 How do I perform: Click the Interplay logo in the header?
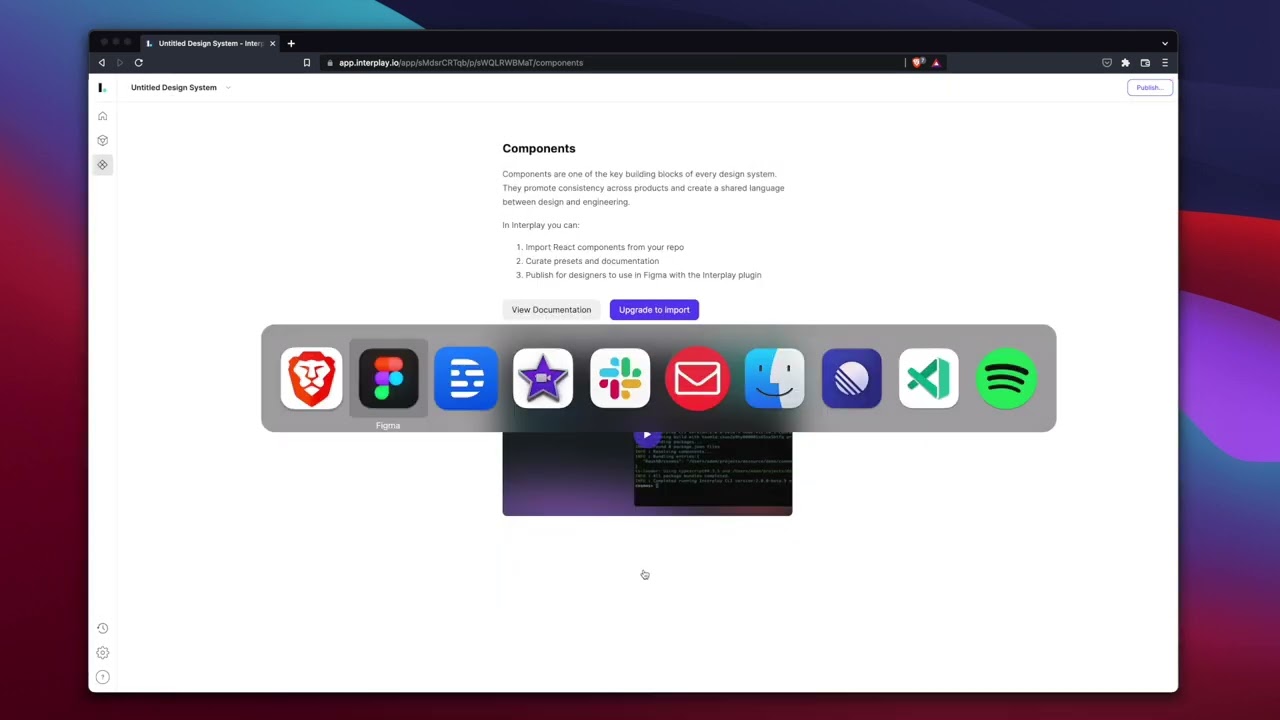point(102,88)
